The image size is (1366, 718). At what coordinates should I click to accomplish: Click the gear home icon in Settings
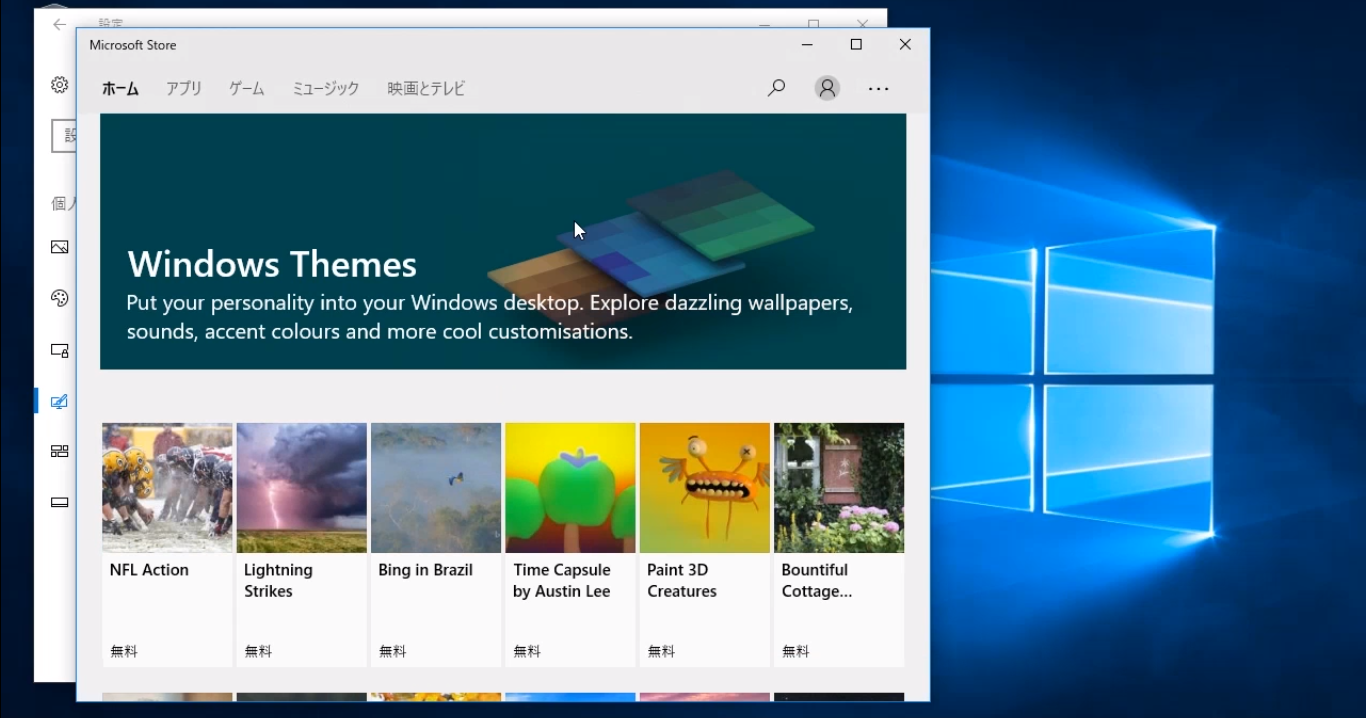click(x=60, y=85)
